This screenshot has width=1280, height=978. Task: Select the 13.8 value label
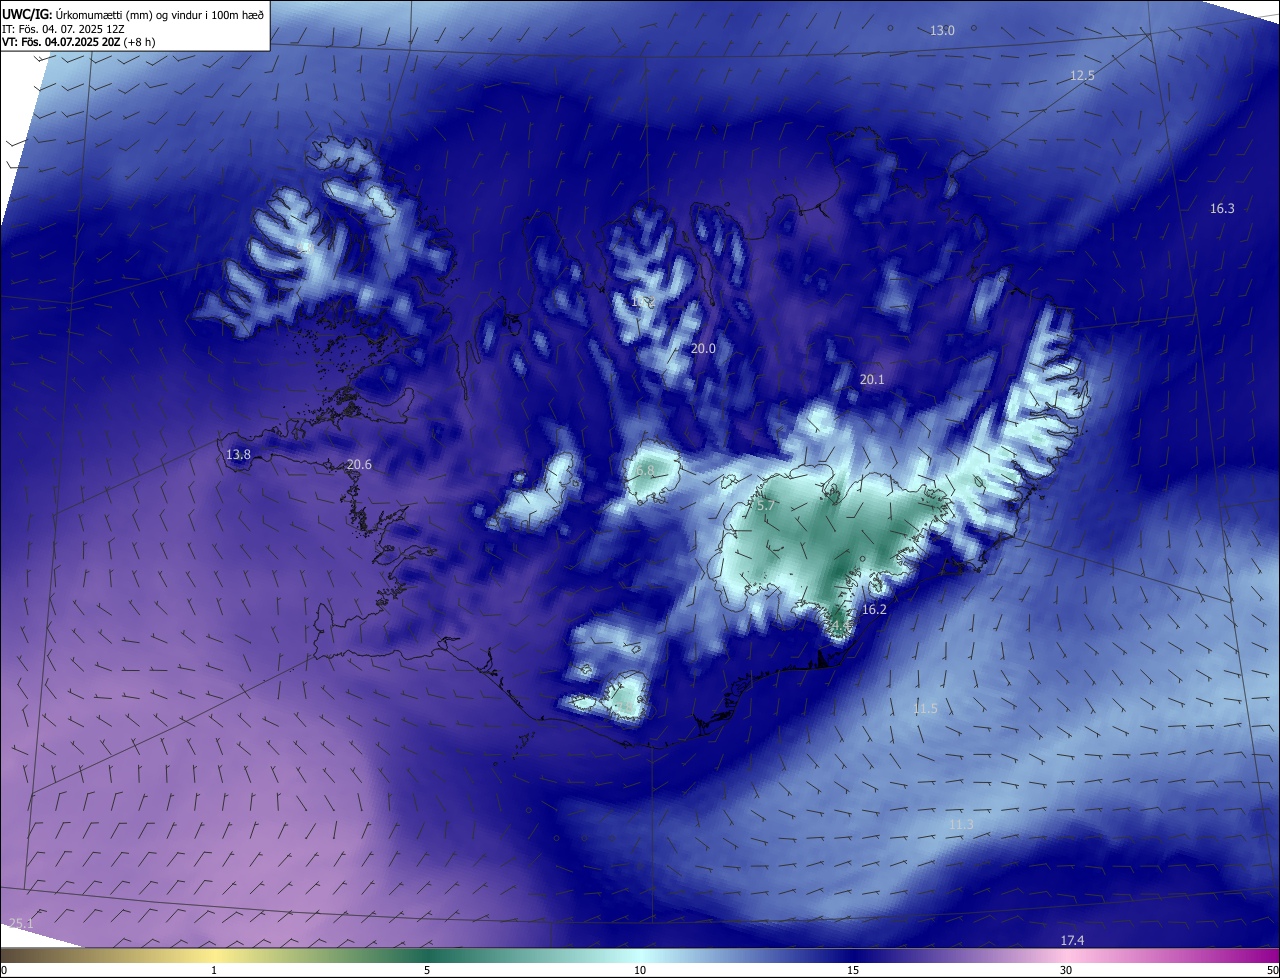tap(238, 455)
